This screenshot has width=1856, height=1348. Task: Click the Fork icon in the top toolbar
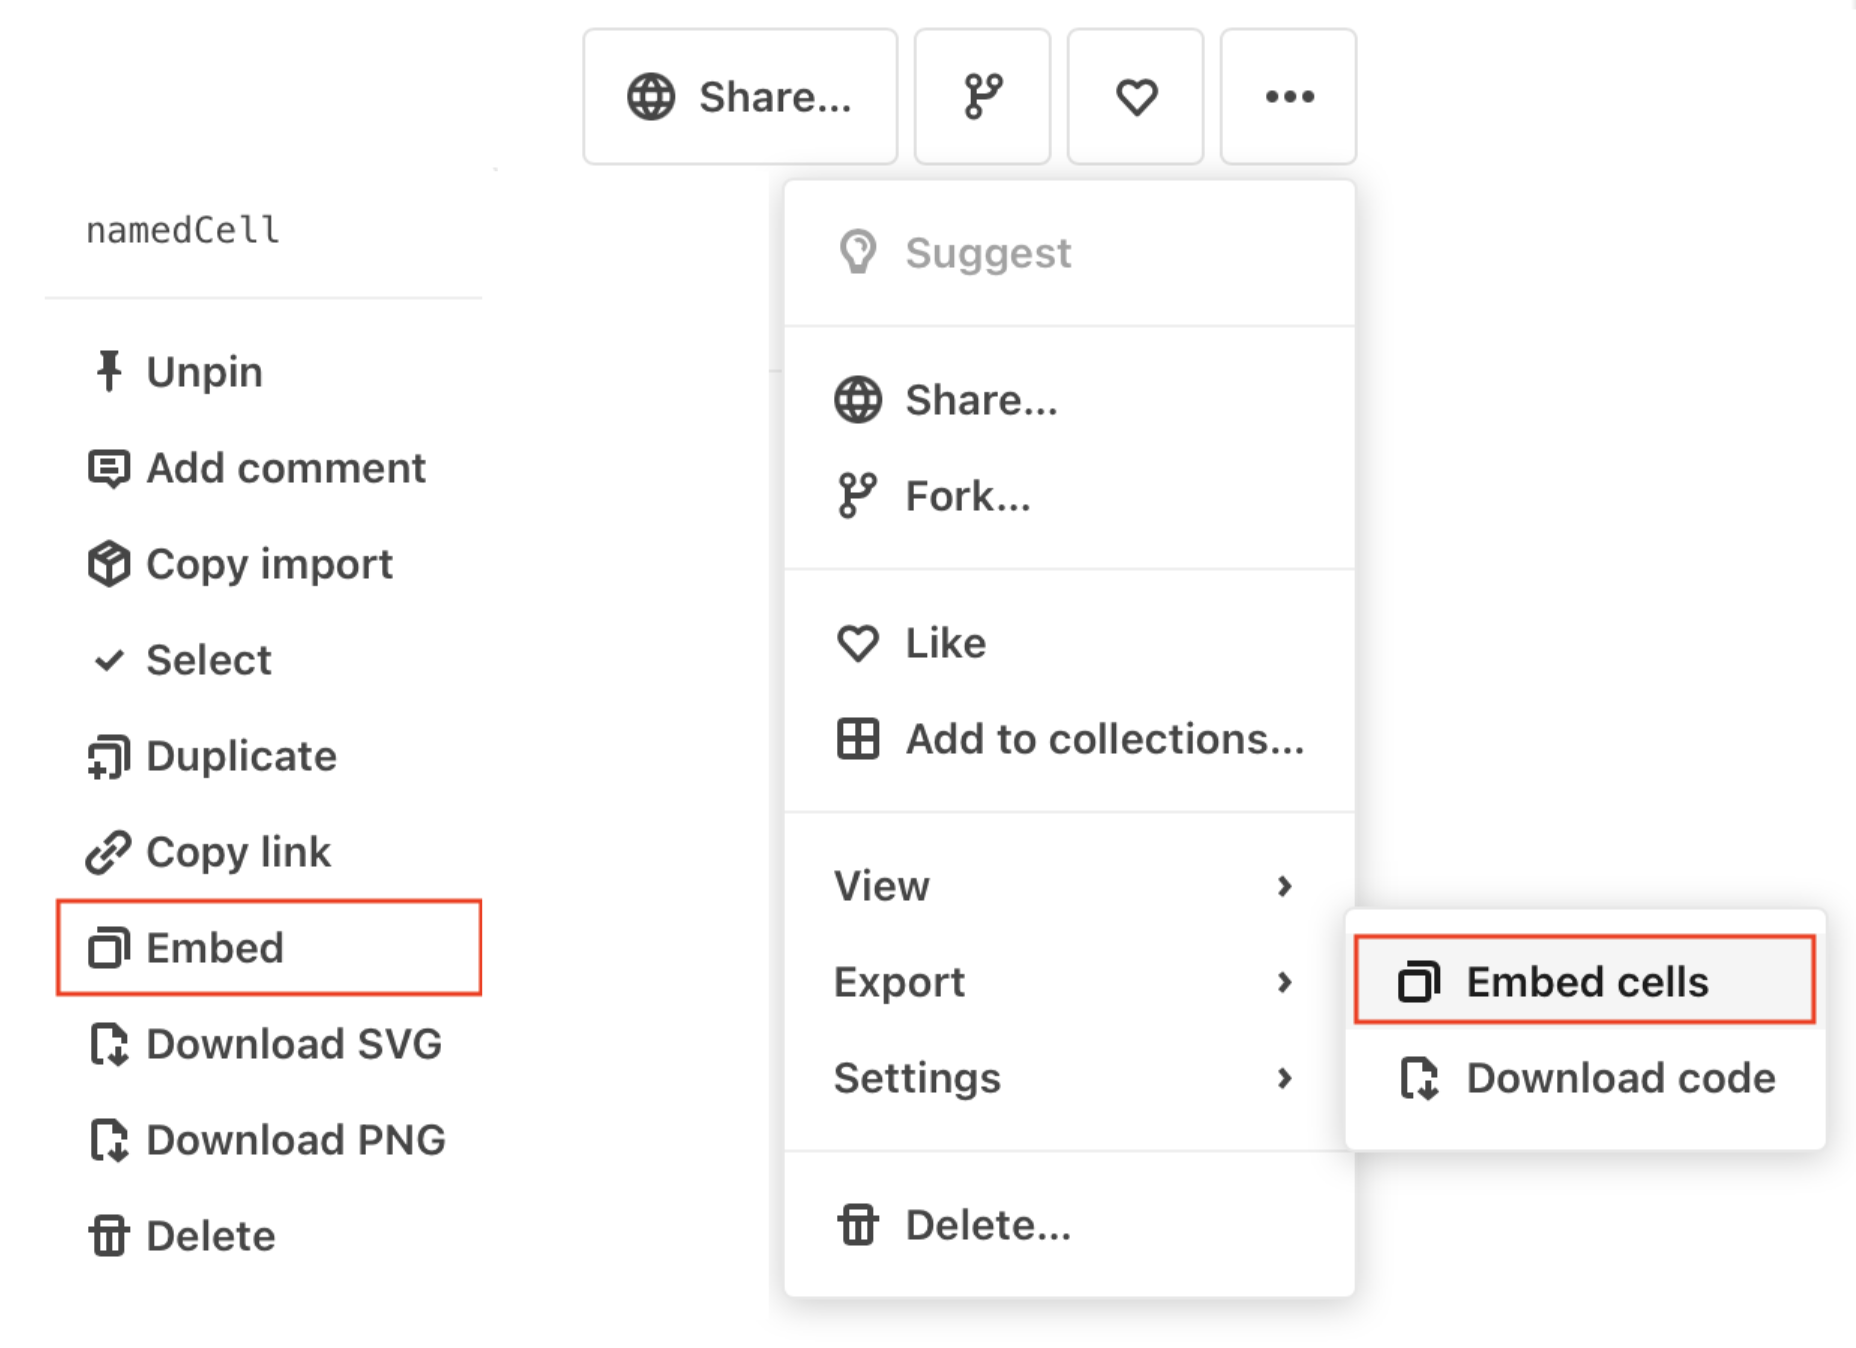click(981, 96)
